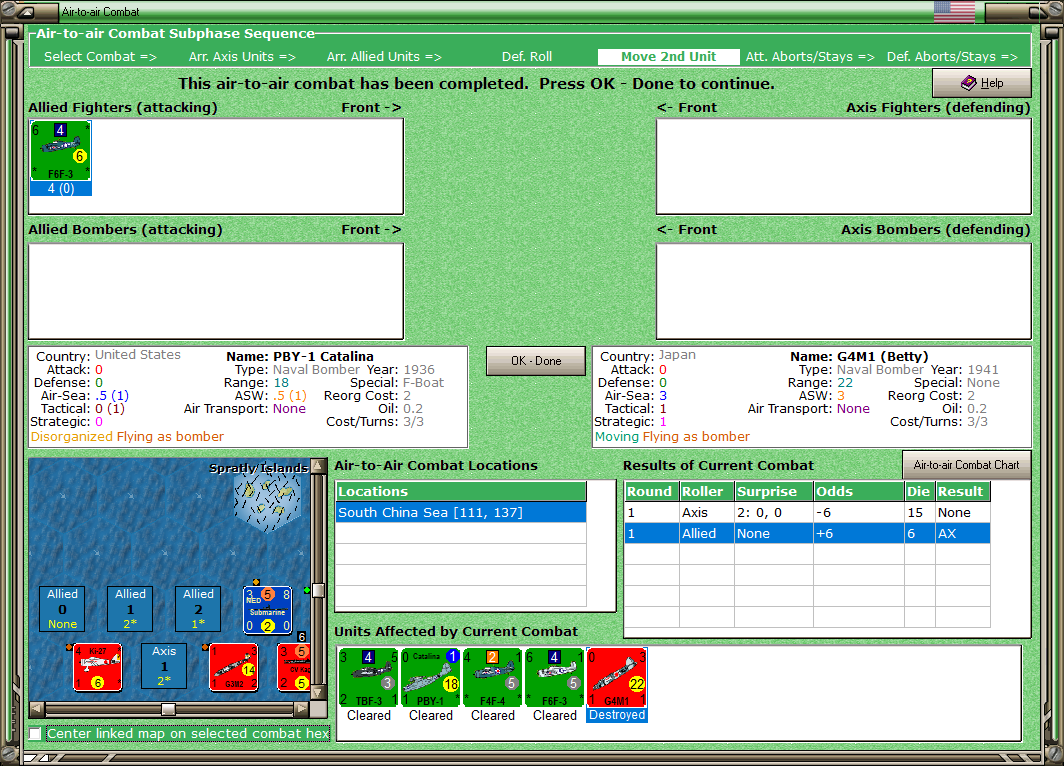
Task: Click the Odds column header
Action: [x=859, y=491]
